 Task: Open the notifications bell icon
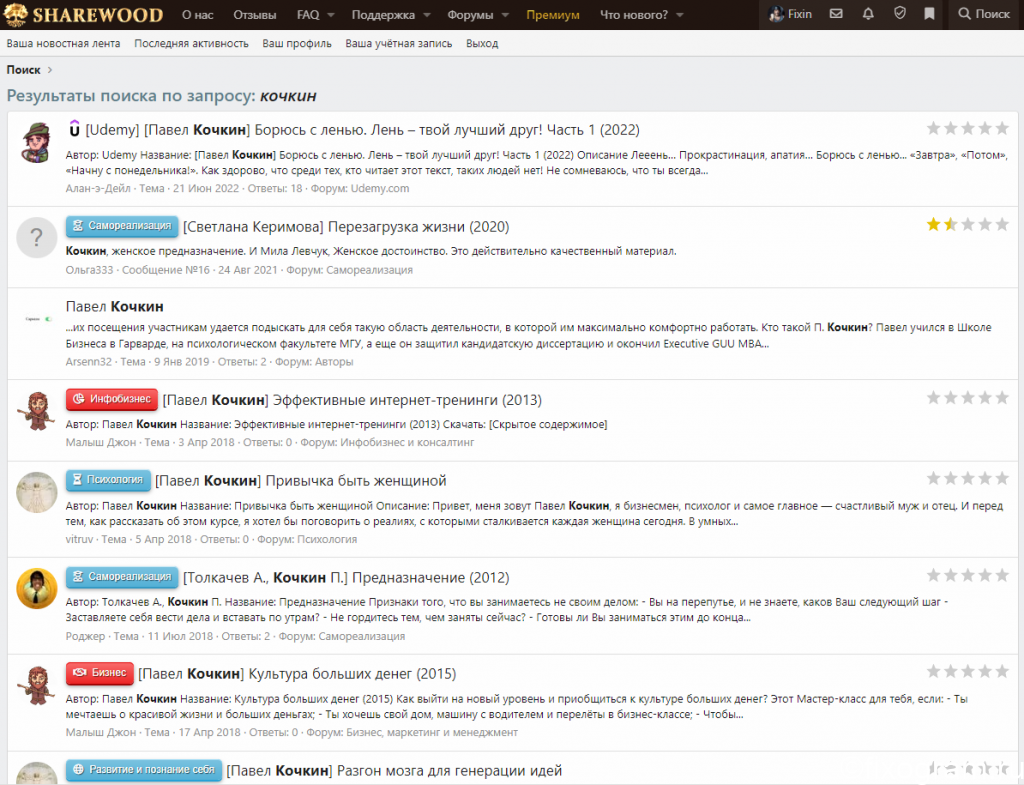point(868,14)
